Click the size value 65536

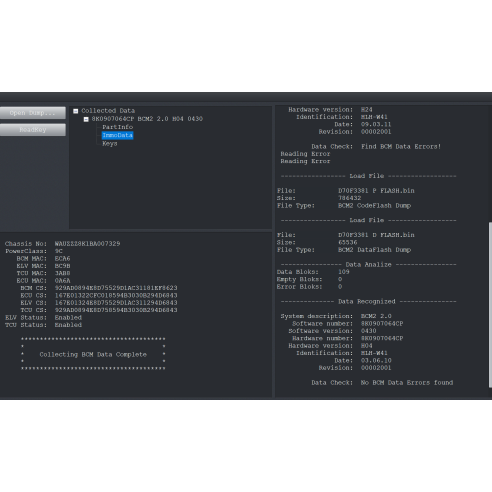tap(347, 242)
